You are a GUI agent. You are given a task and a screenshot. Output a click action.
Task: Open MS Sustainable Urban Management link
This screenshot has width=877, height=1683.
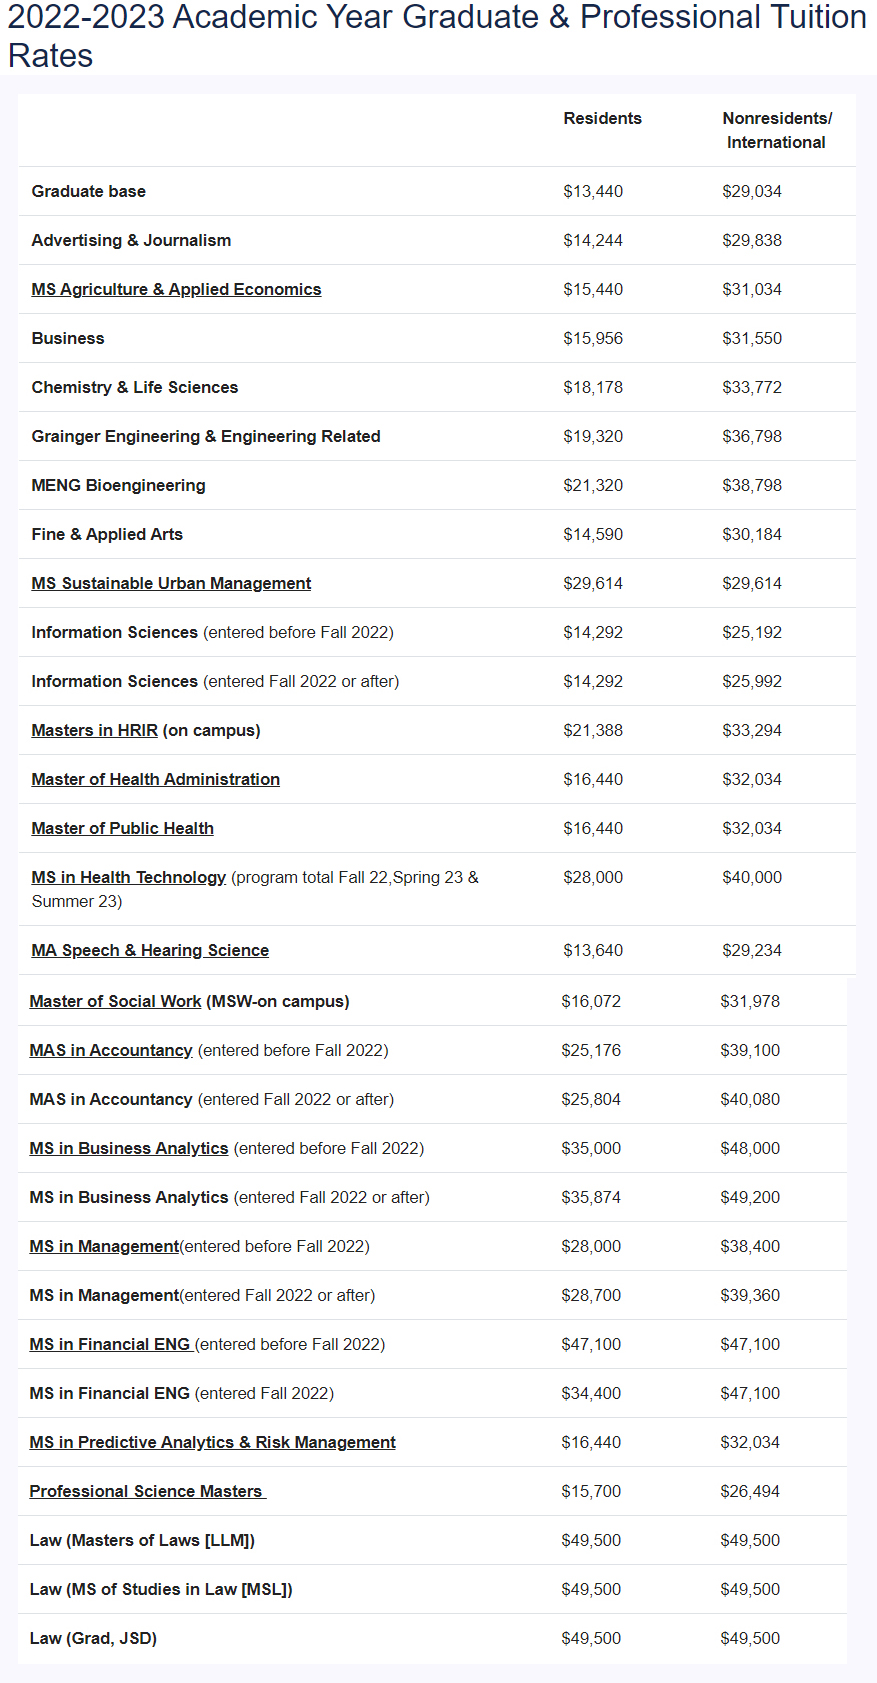point(171,583)
